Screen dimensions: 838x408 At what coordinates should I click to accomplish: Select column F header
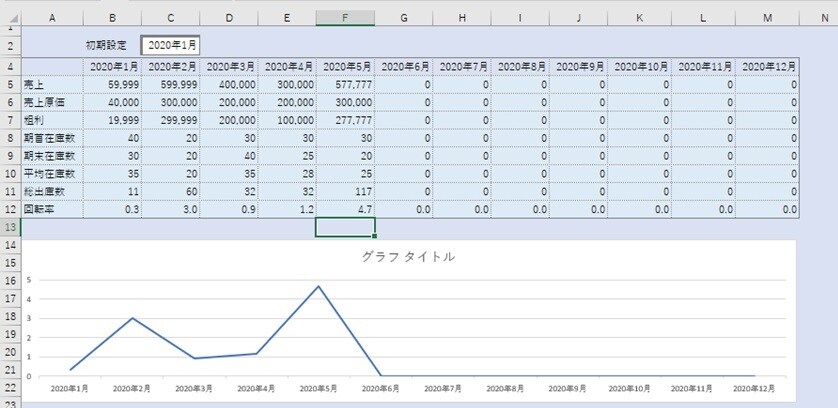pyautogui.click(x=345, y=18)
